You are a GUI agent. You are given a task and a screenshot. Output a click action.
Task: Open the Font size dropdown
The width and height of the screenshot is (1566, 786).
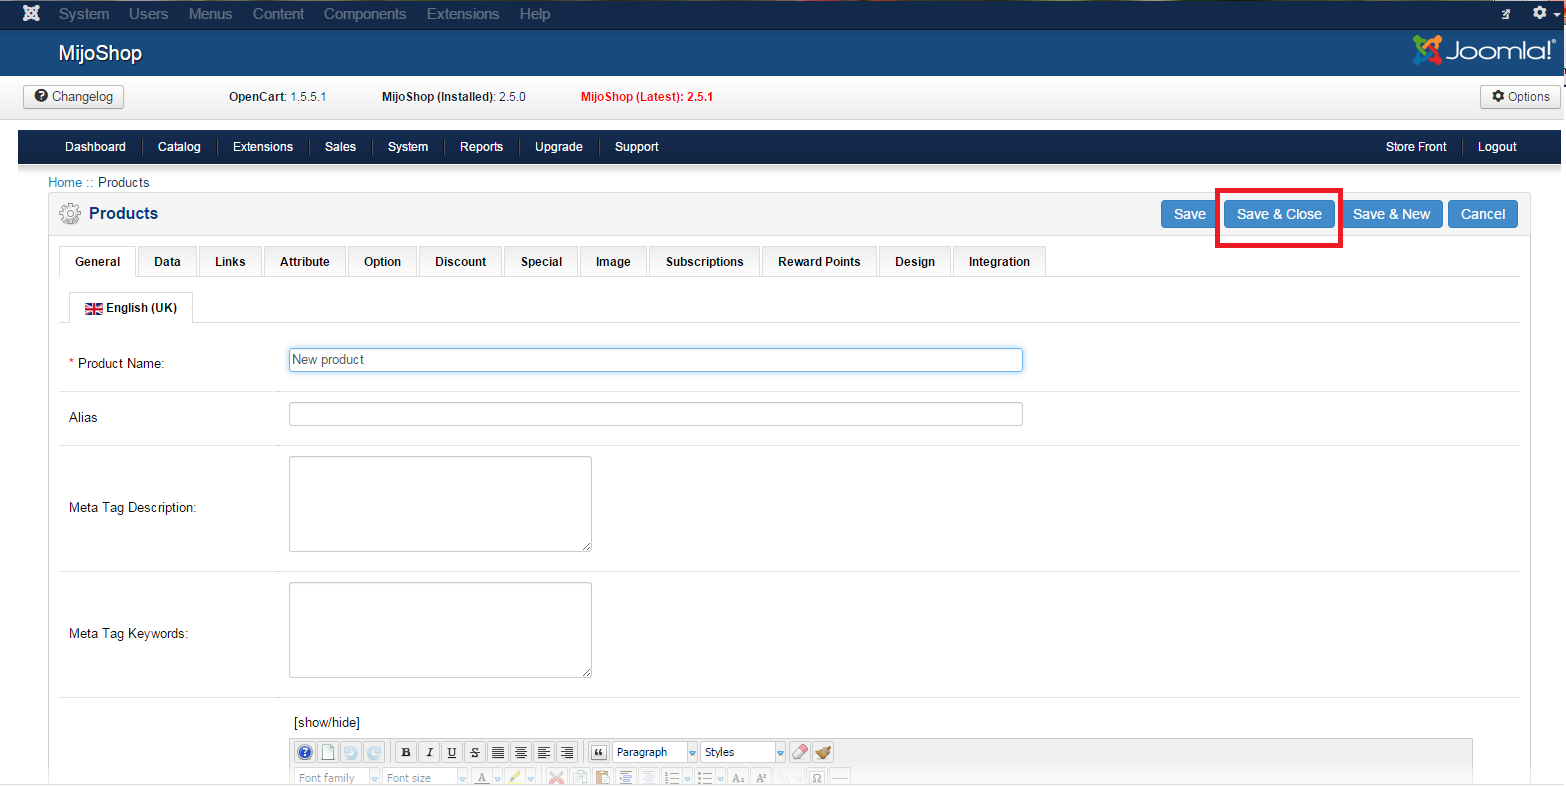pyautogui.click(x=425, y=777)
